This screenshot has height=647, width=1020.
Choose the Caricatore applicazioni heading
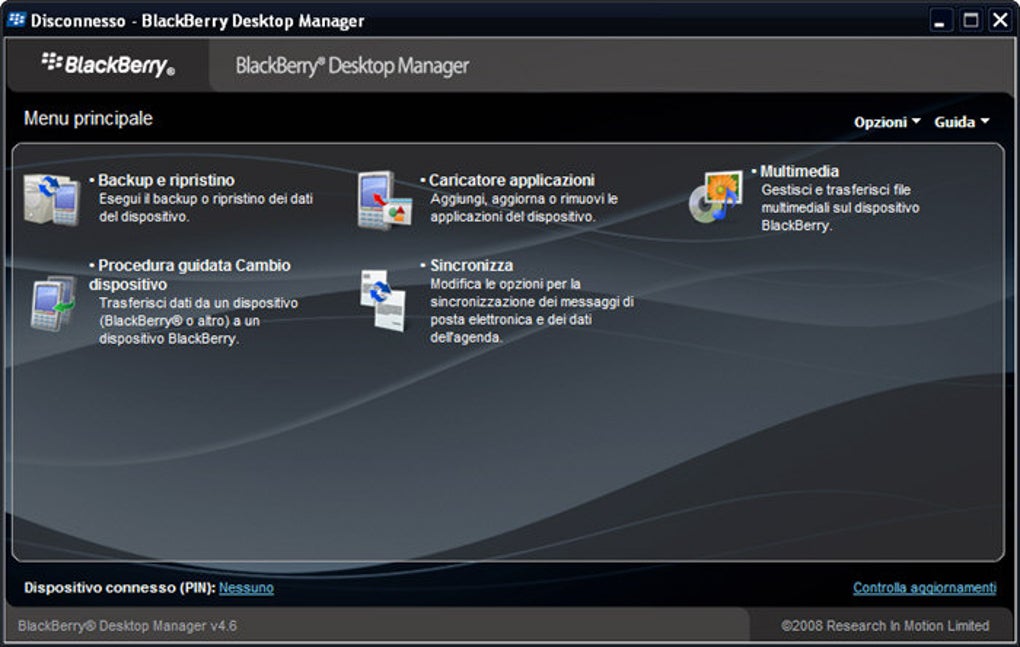pos(511,180)
